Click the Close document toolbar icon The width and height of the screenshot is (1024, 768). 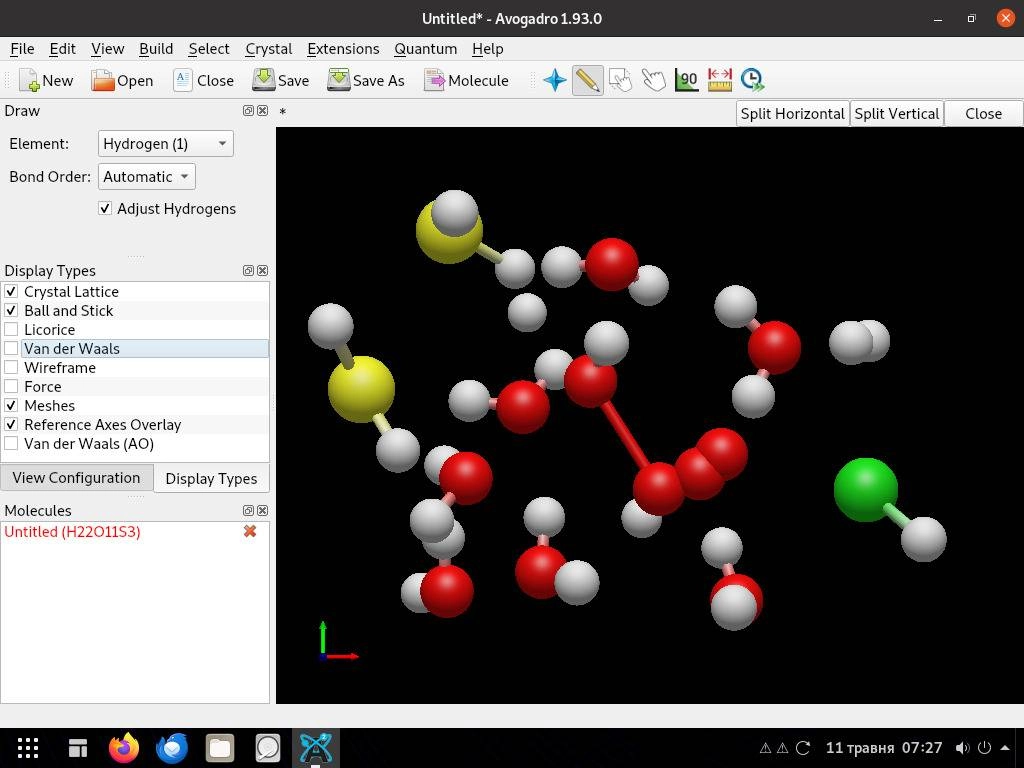(x=183, y=80)
